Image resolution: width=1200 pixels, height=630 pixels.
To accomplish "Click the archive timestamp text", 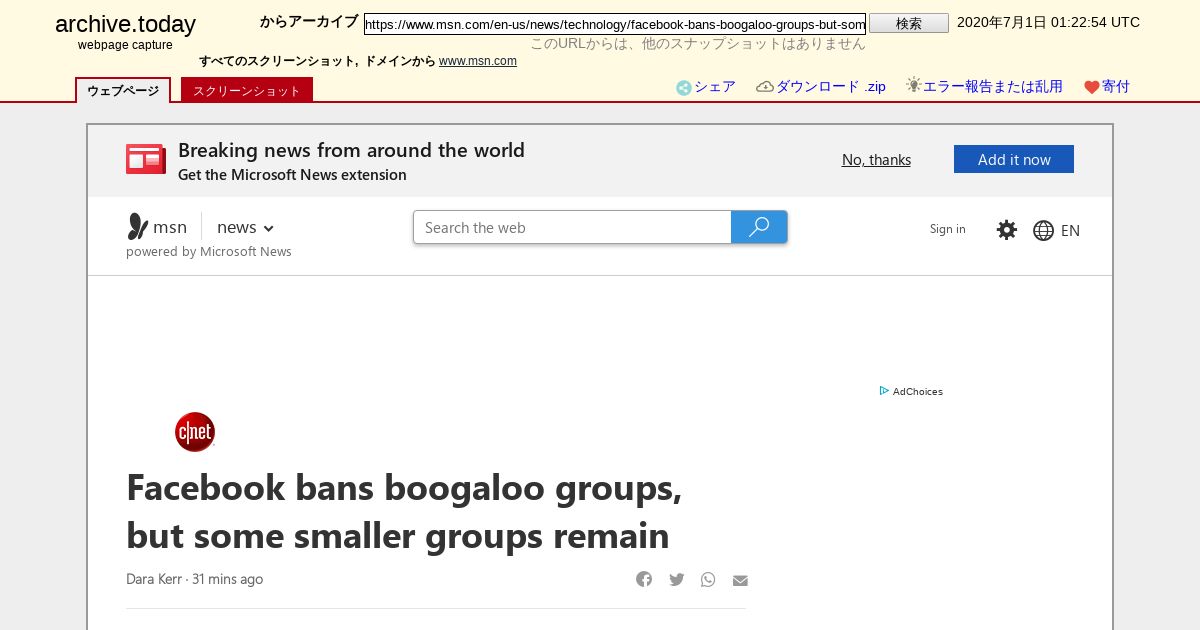I will point(1048,22).
